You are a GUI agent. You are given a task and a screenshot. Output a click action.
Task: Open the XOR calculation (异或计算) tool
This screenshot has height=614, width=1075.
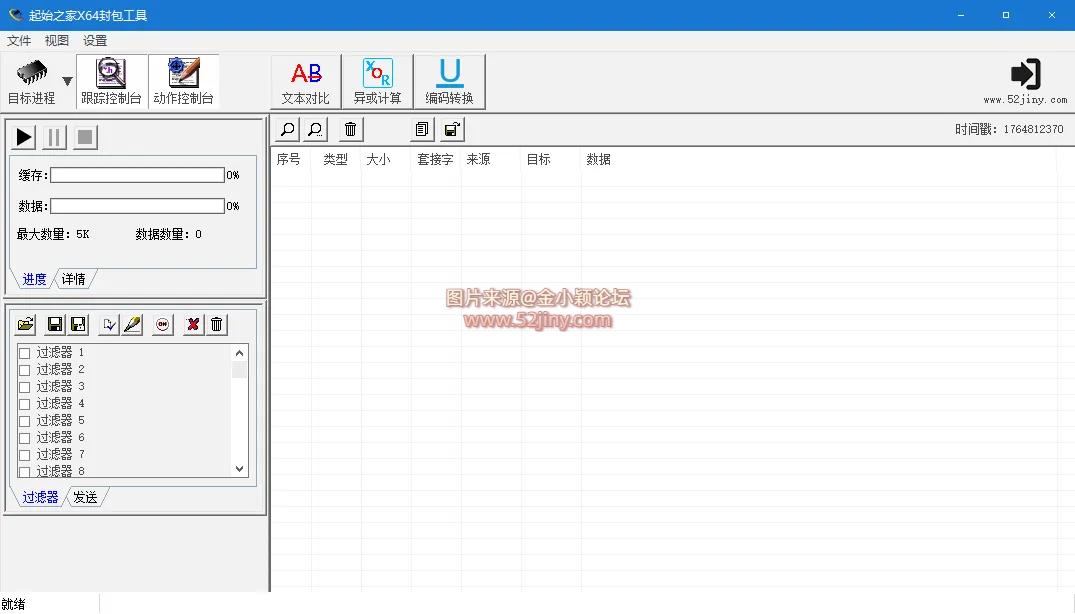click(x=377, y=81)
